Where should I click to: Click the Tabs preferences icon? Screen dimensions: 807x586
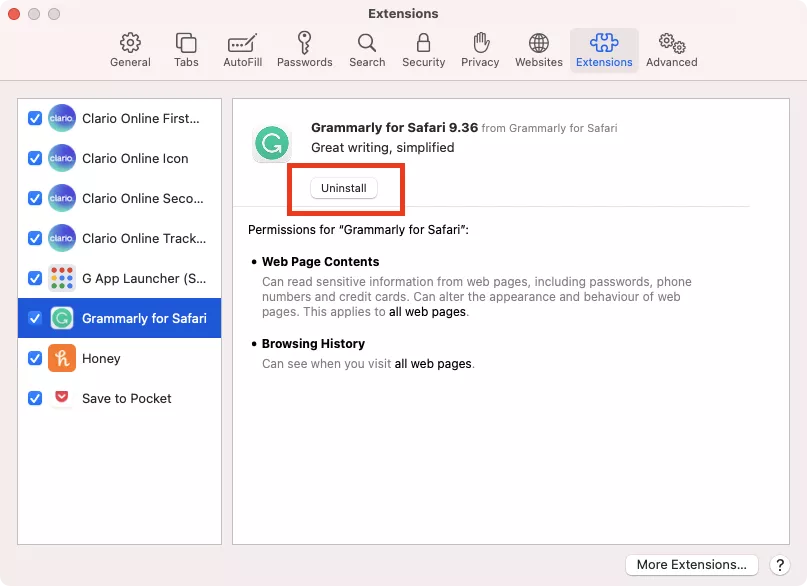[x=185, y=49]
